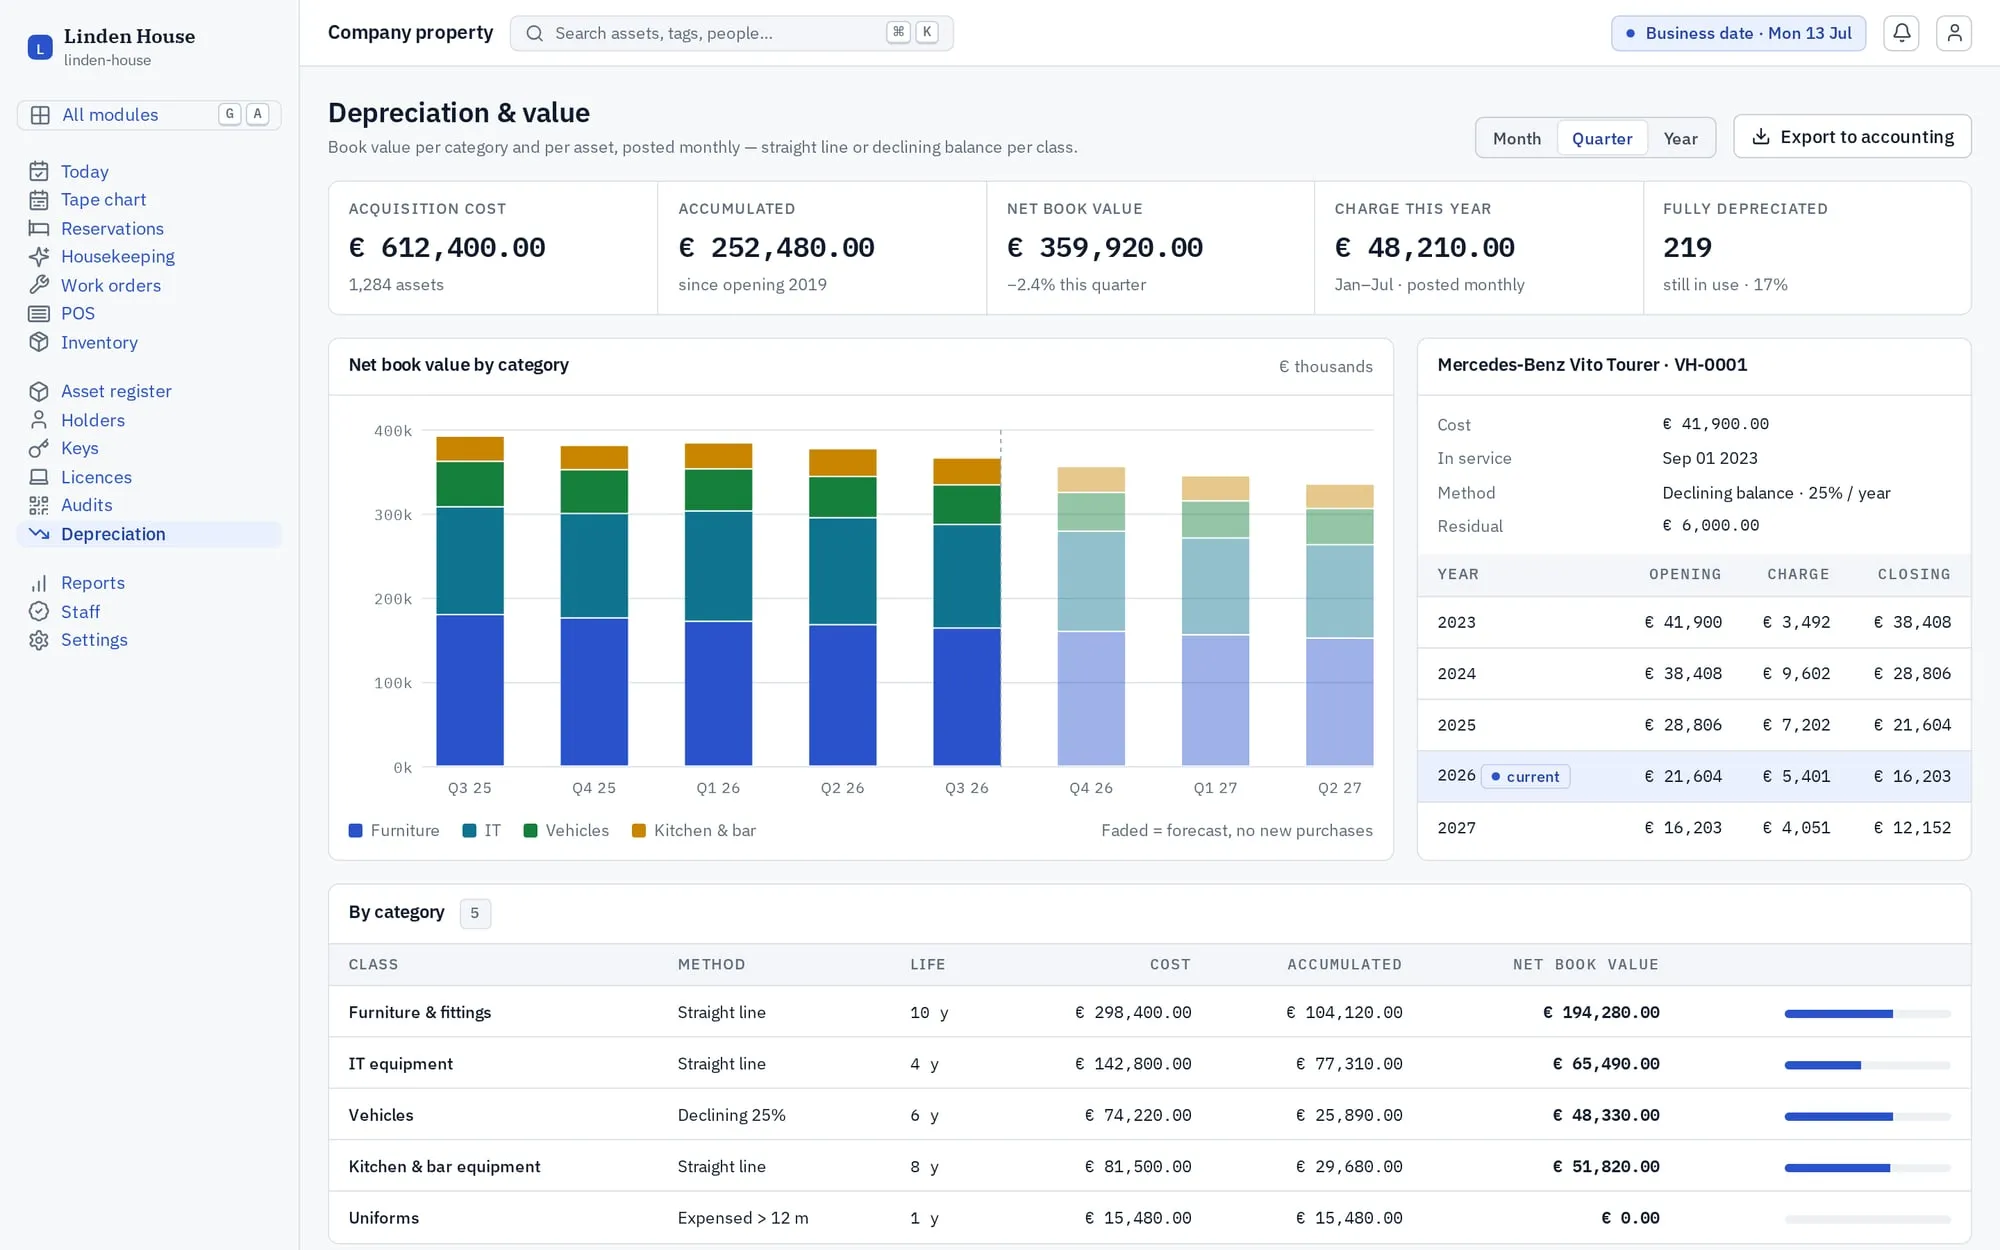Viewport: 2000px width, 1250px height.
Task: Click the IT equipment progress bar
Action: click(1867, 1065)
